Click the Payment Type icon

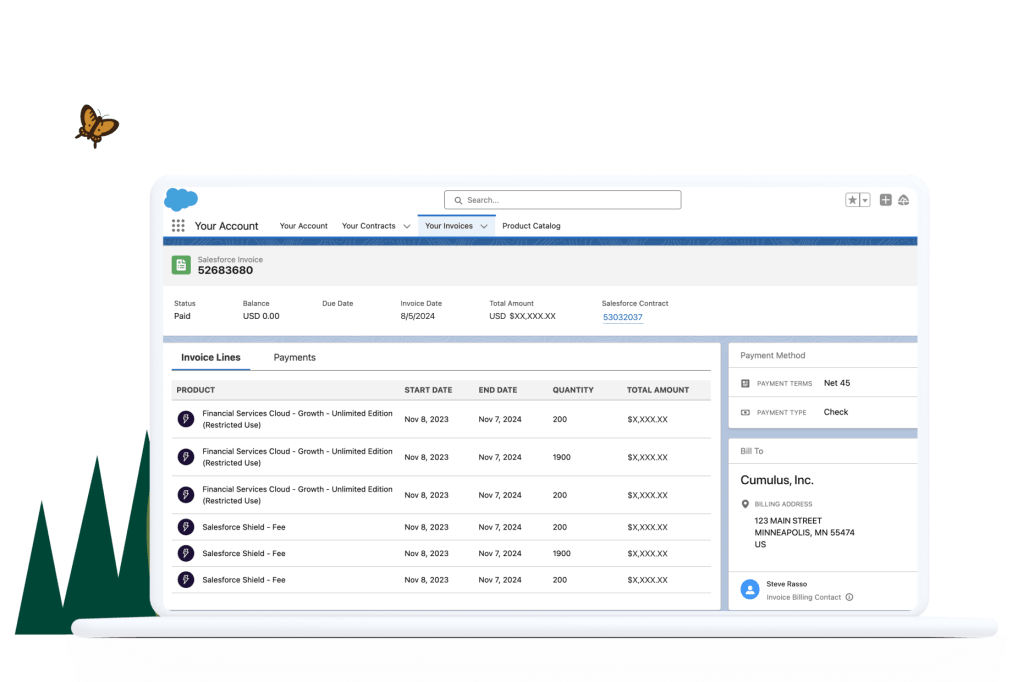click(x=745, y=412)
